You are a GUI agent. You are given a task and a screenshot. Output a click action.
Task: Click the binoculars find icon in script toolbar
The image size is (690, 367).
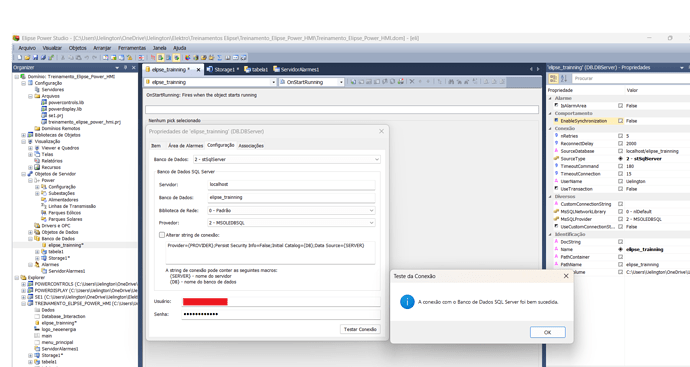click(x=451, y=81)
